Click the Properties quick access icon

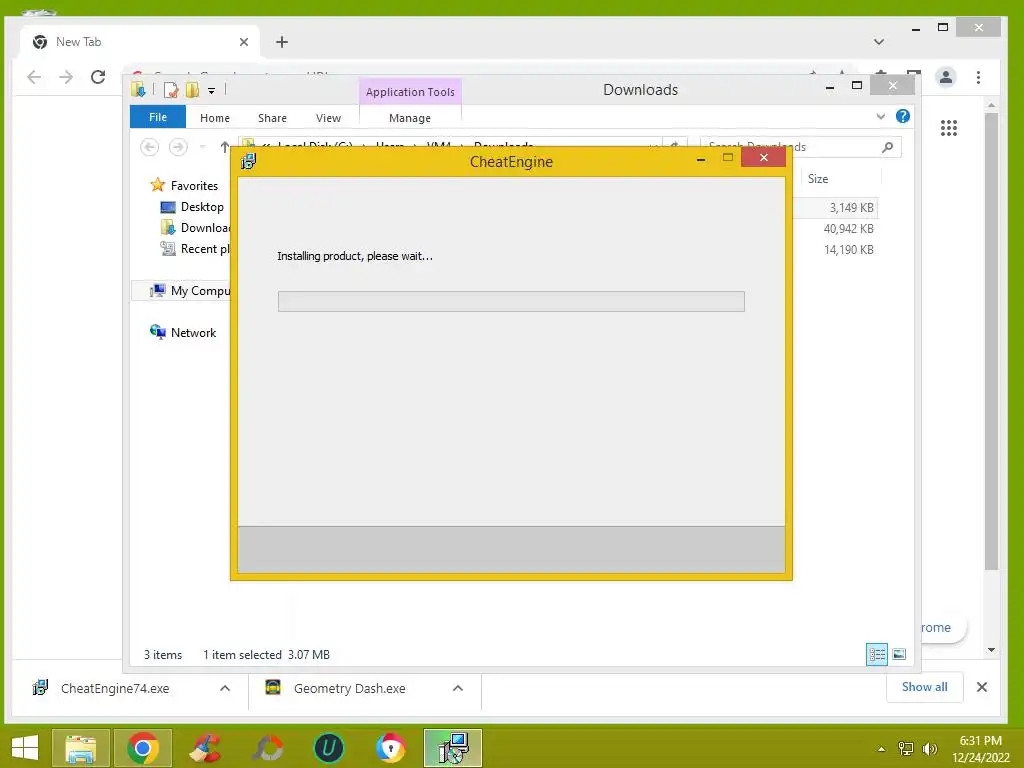click(x=171, y=90)
